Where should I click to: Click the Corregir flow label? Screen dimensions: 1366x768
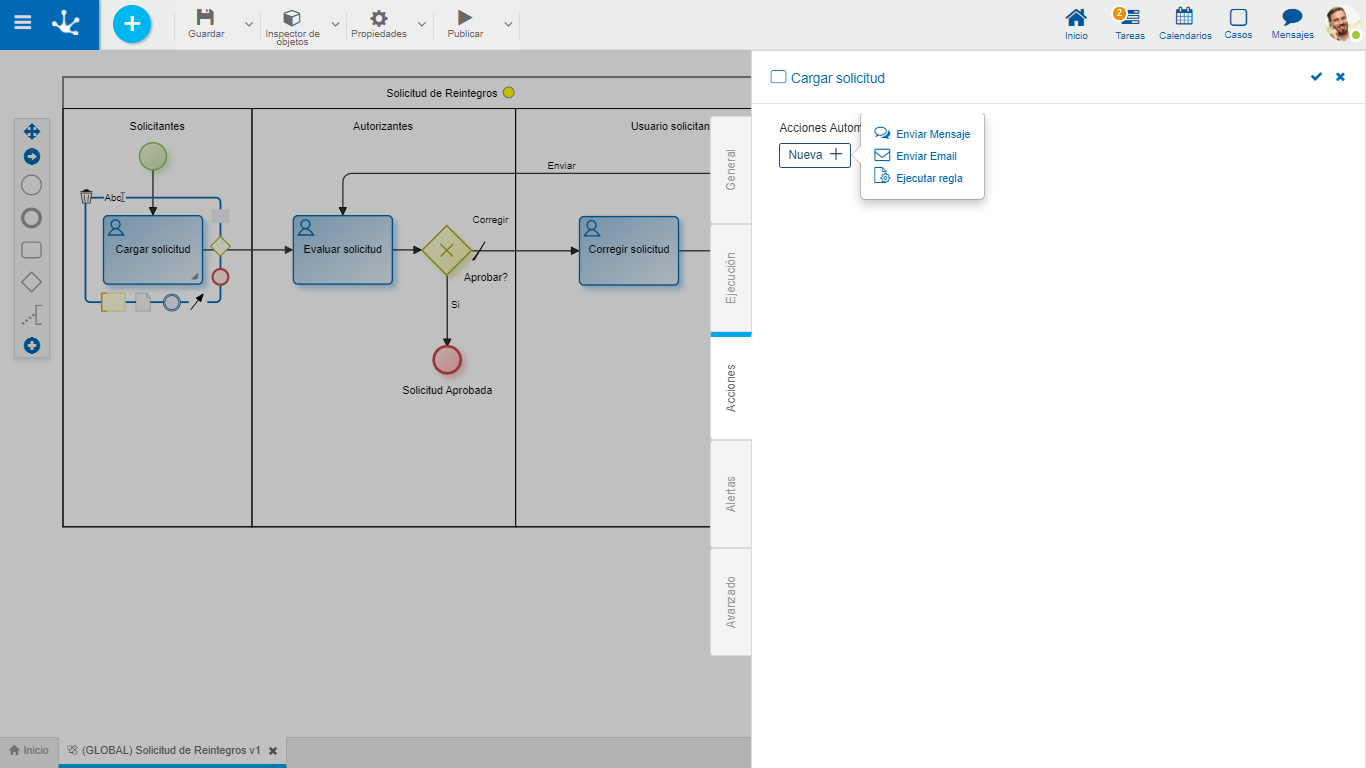(x=491, y=219)
